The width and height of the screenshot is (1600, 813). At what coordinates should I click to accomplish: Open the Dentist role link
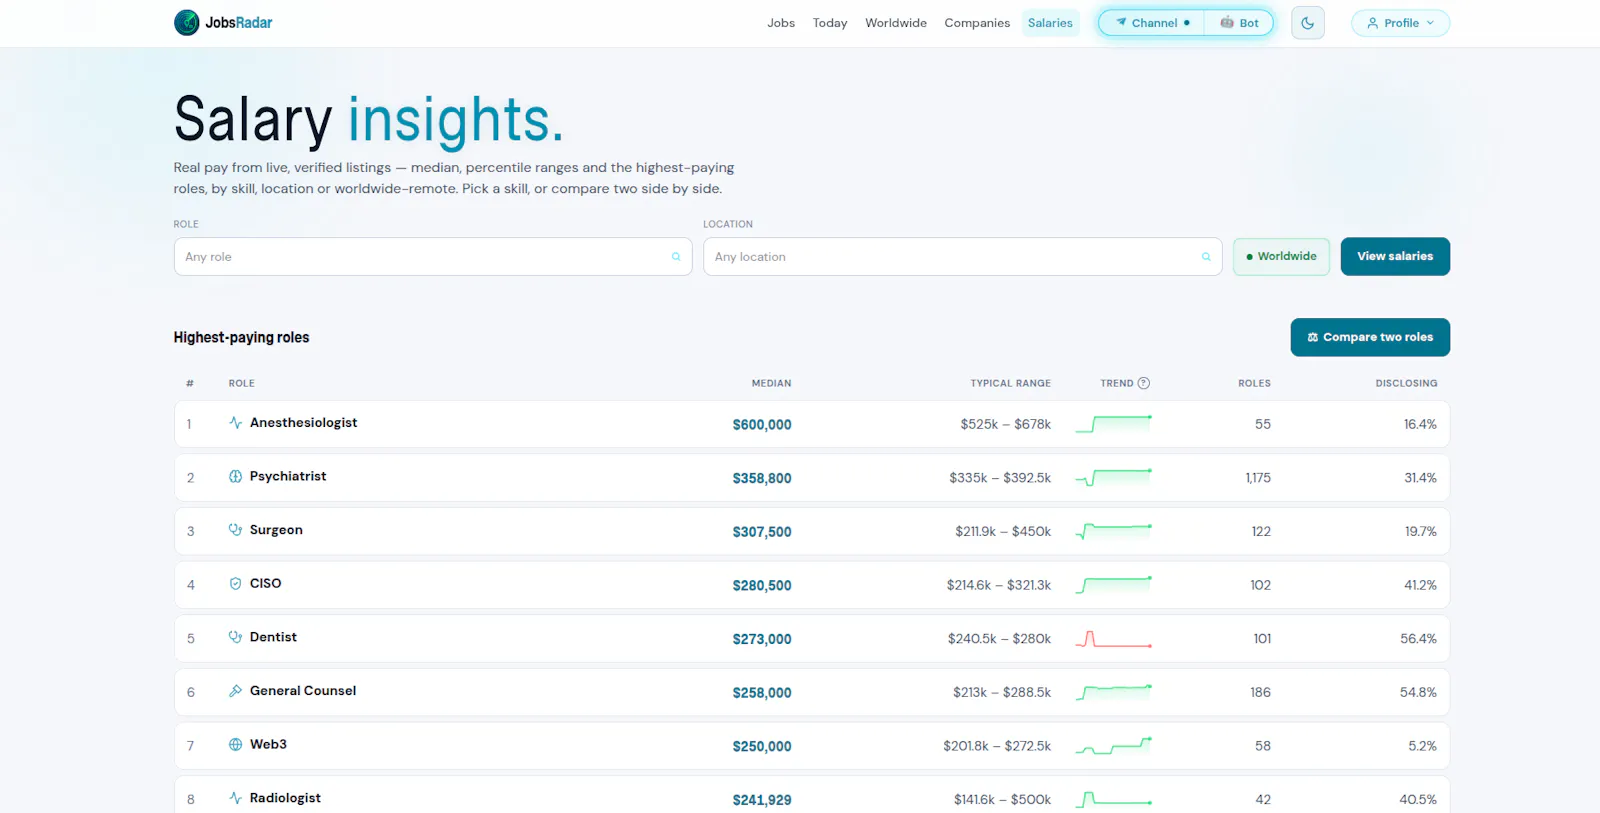coord(273,637)
